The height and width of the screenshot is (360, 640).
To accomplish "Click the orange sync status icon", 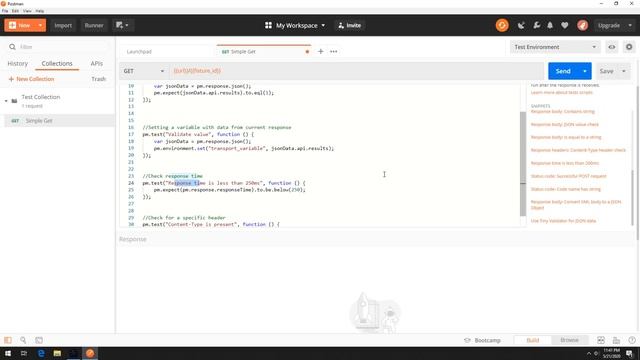I will [502, 25].
